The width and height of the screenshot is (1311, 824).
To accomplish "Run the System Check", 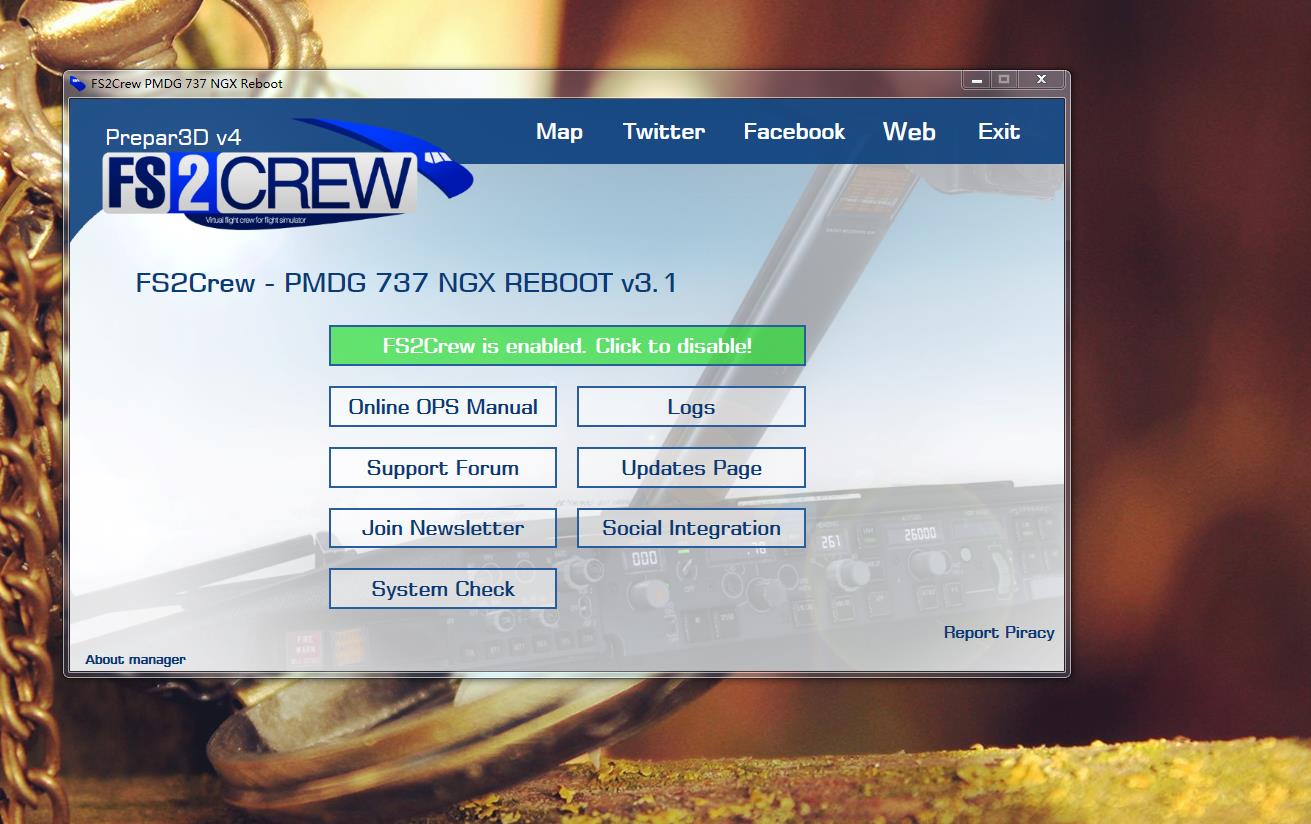I will pos(443,589).
